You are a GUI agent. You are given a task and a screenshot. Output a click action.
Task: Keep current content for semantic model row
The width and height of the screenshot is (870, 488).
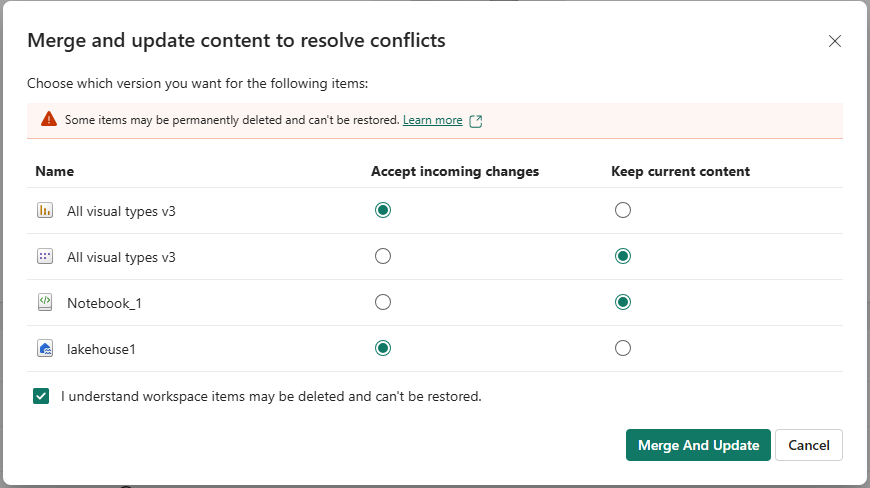pyautogui.click(x=623, y=256)
